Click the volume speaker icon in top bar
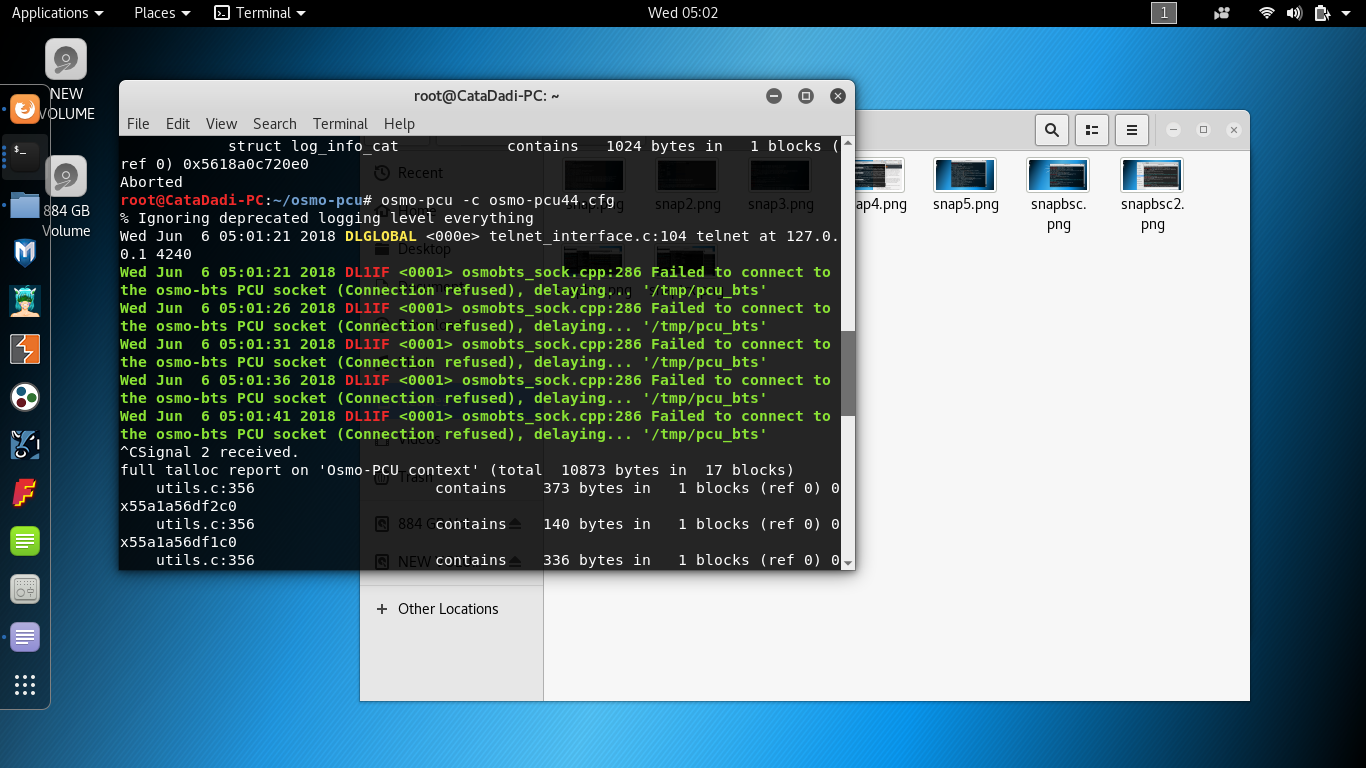 coord(1294,13)
